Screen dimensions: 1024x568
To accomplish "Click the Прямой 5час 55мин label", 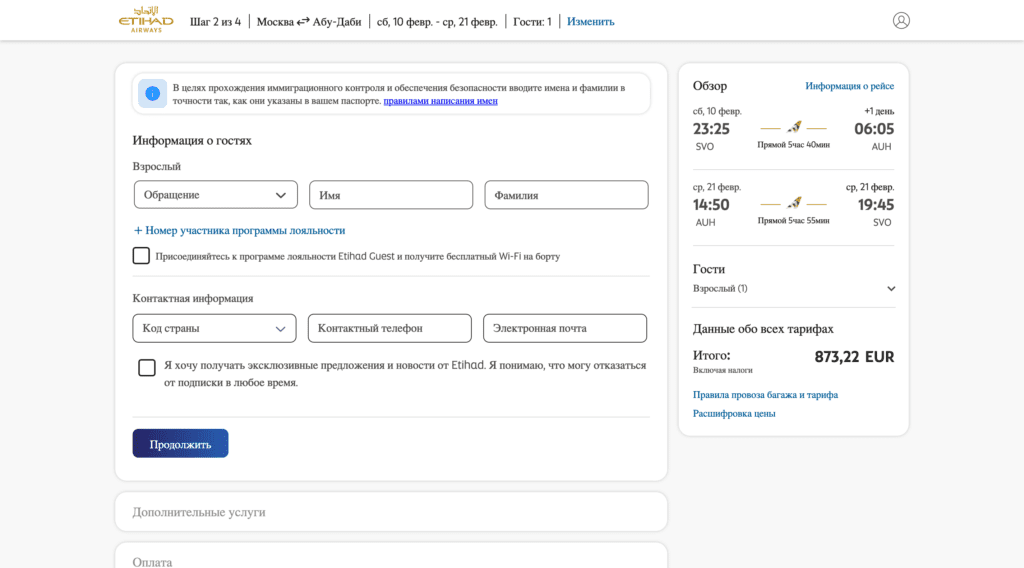I will [x=793, y=221].
